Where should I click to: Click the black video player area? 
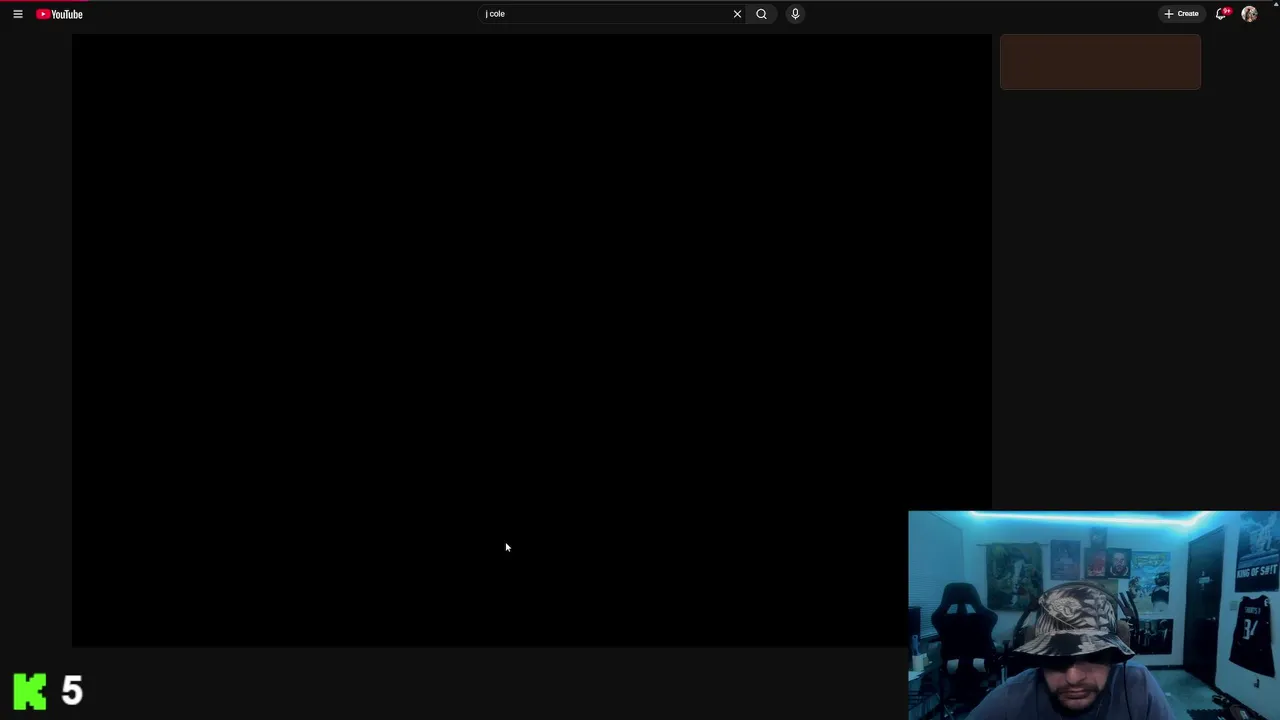tap(532, 340)
